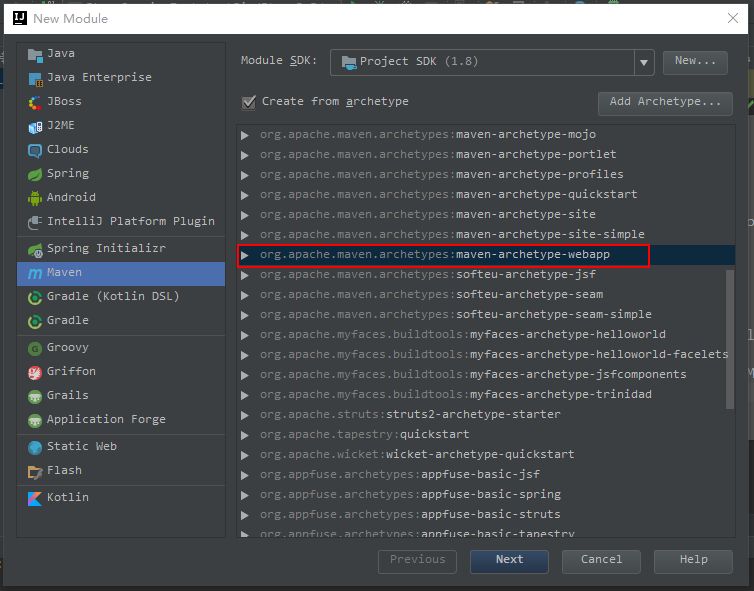Select Java Enterprise module type
The width and height of the screenshot is (754, 591).
pyautogui.click(x=121, y=77)
